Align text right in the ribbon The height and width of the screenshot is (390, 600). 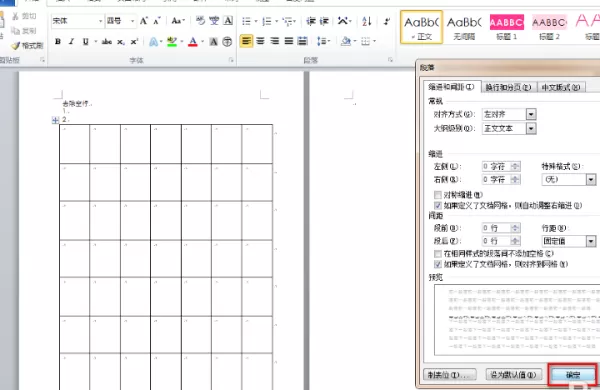pos(275,41)
